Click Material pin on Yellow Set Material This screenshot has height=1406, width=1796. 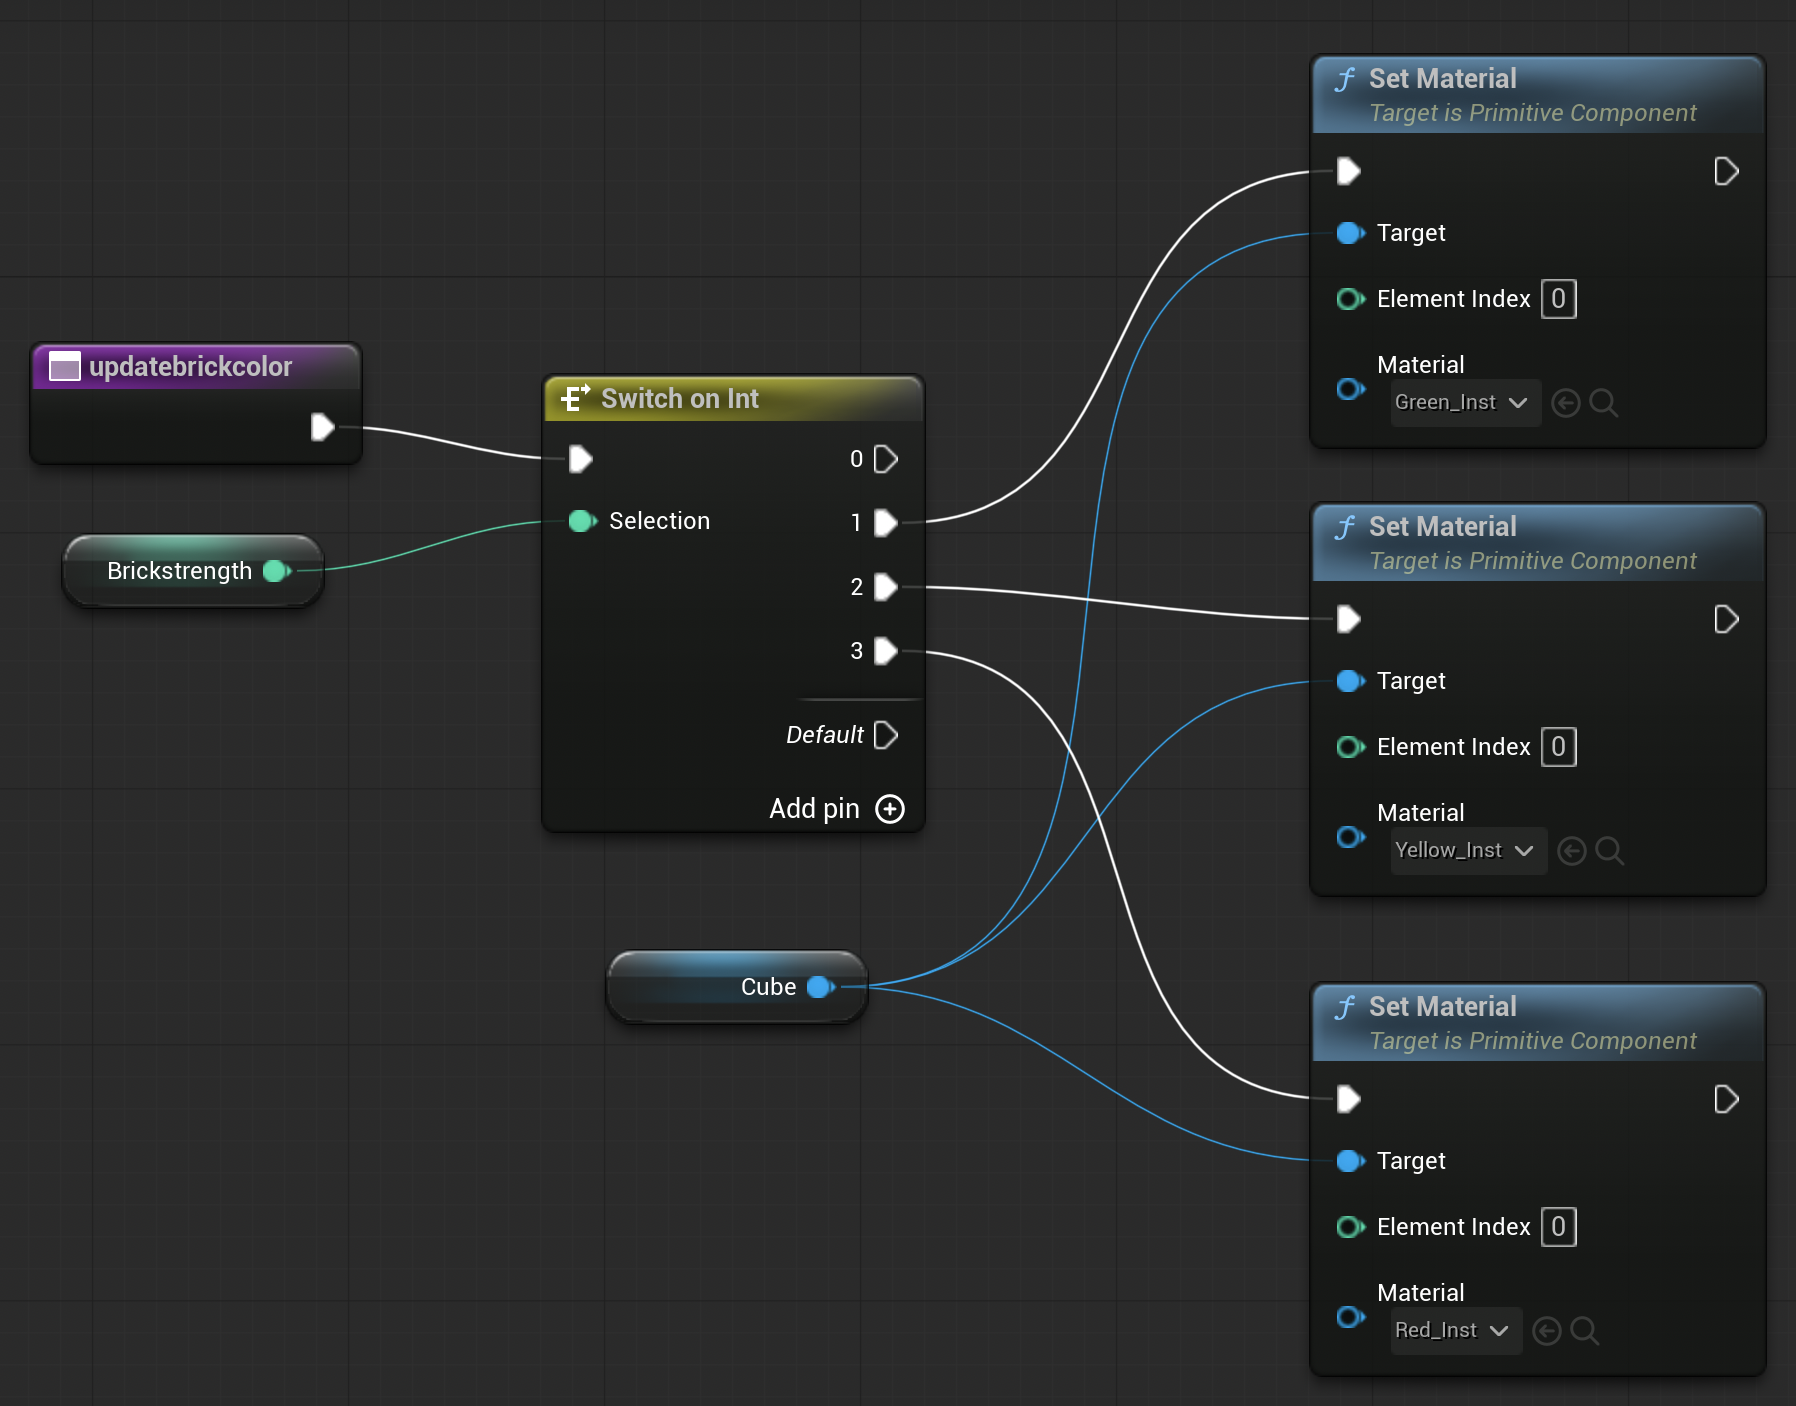click(1351, 837)
